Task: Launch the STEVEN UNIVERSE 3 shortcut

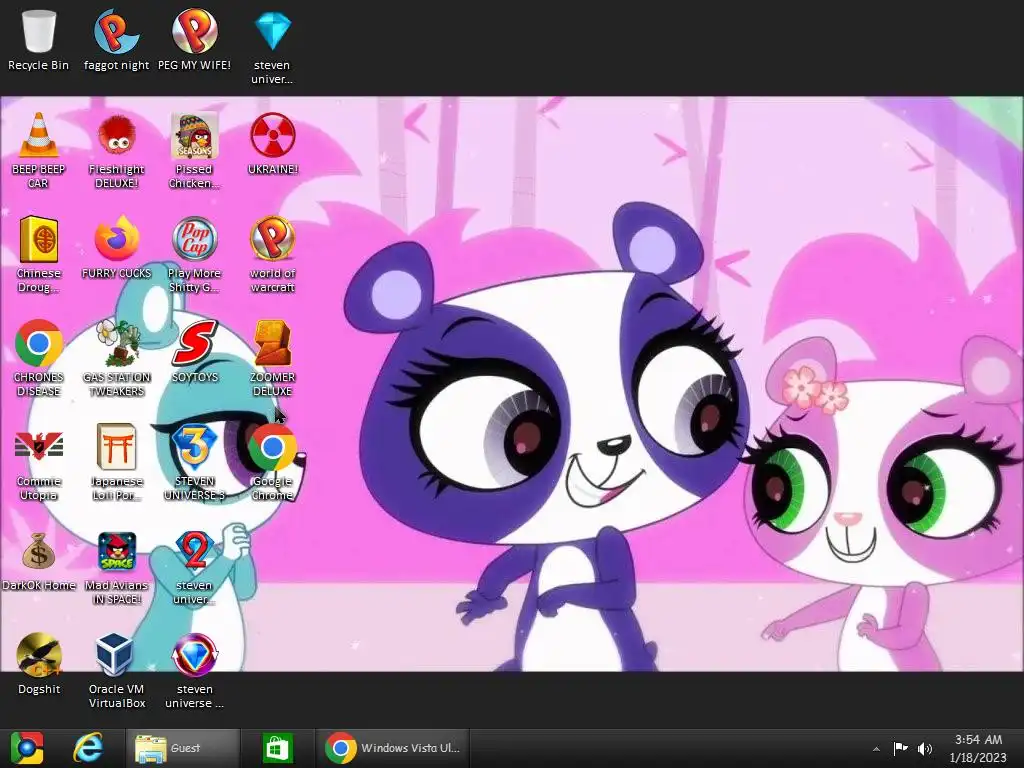Action: pos(194,462)
